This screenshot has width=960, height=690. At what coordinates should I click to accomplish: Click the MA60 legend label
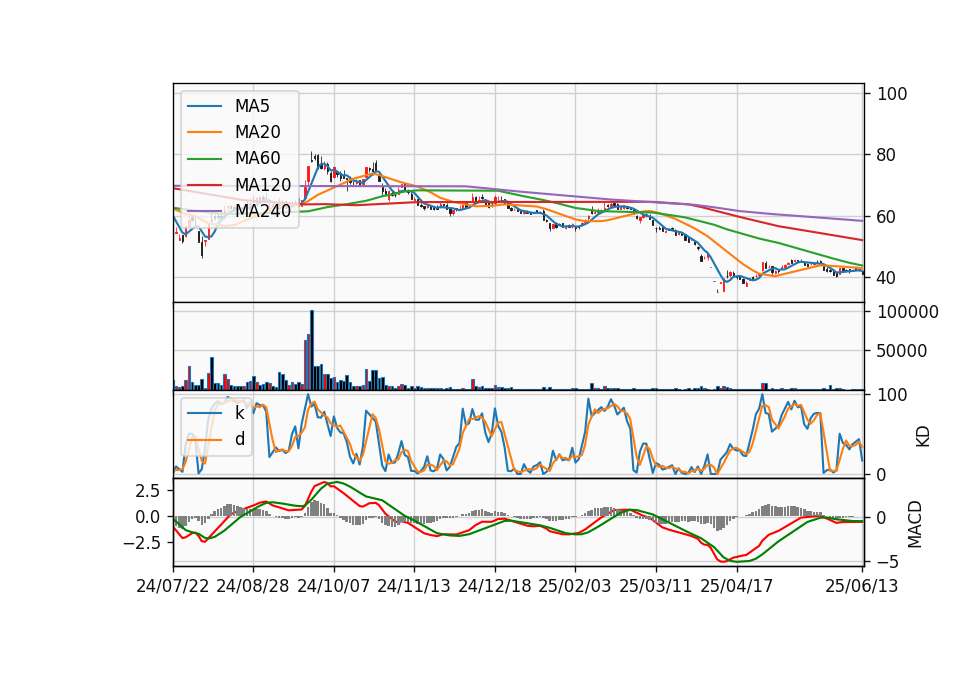click(x=257, y=158)
